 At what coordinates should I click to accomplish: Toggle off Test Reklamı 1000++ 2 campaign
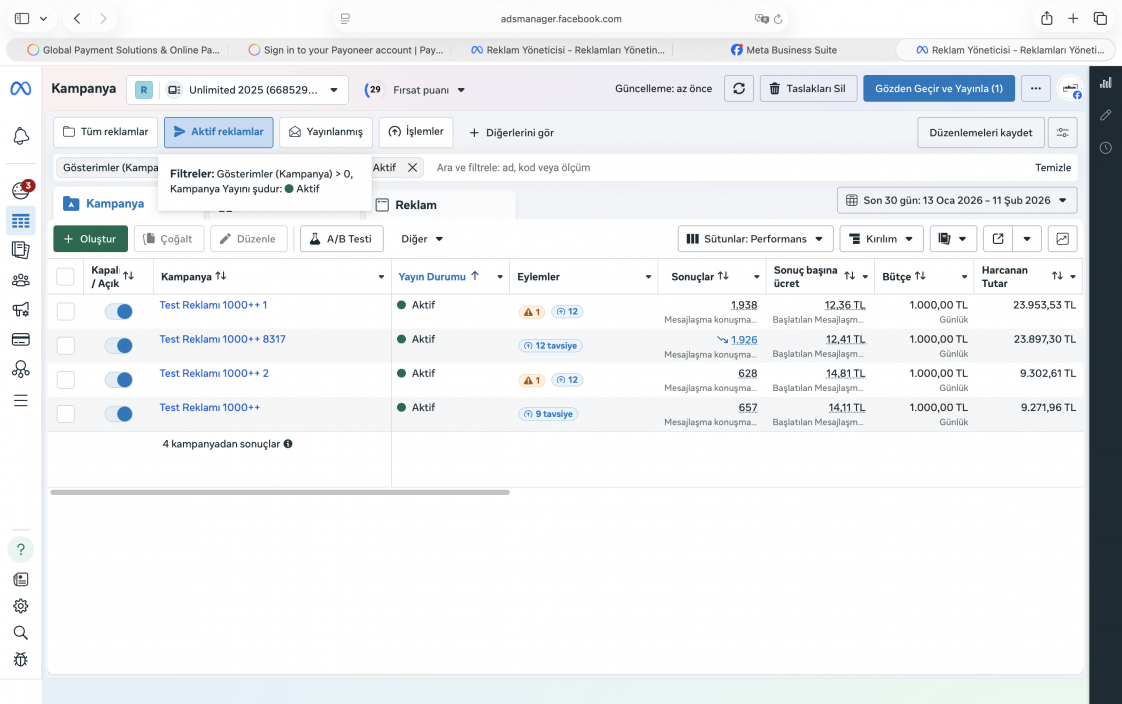coord(118,380)
